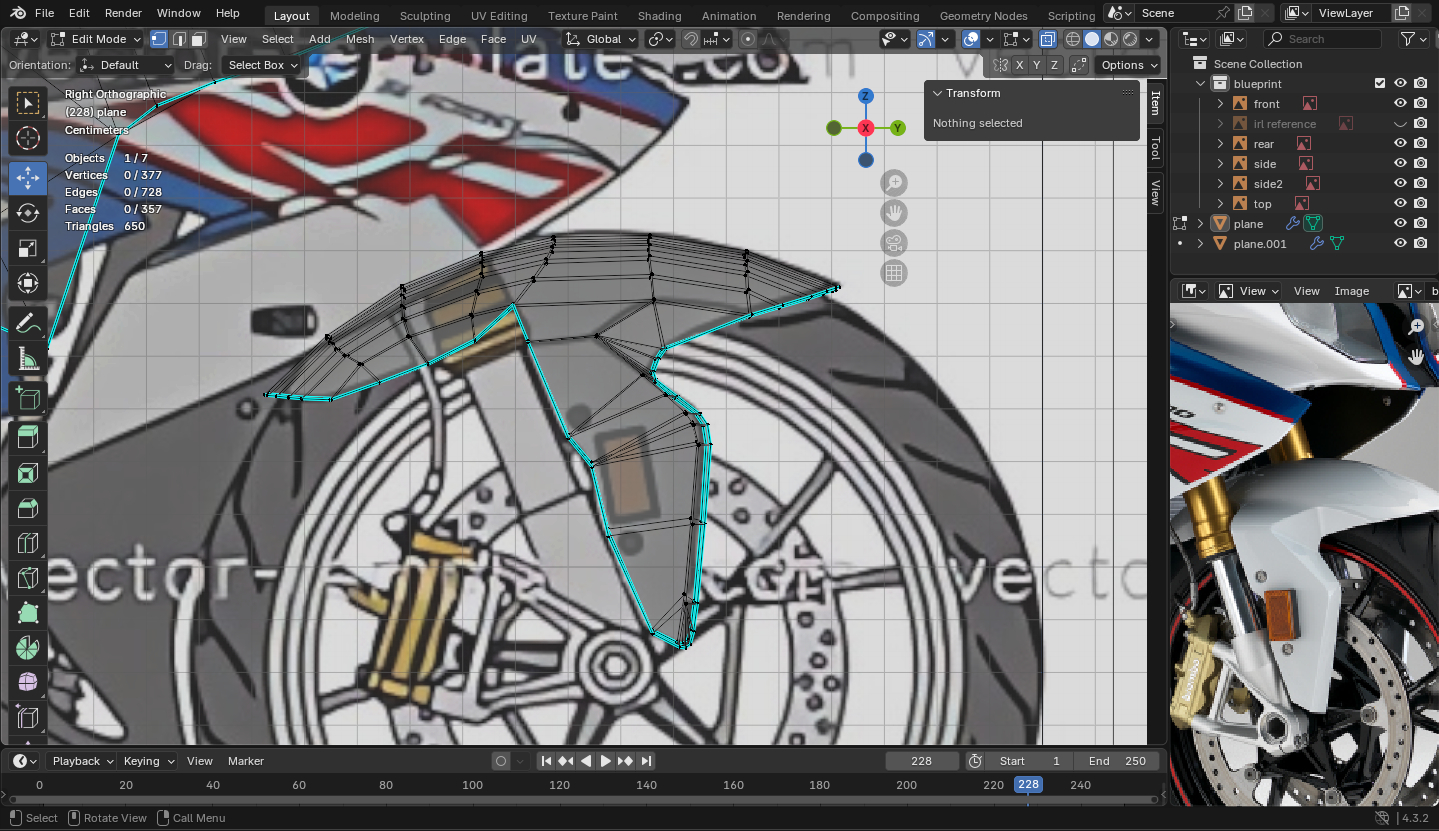Enable vertex select mode

point(159,39)
